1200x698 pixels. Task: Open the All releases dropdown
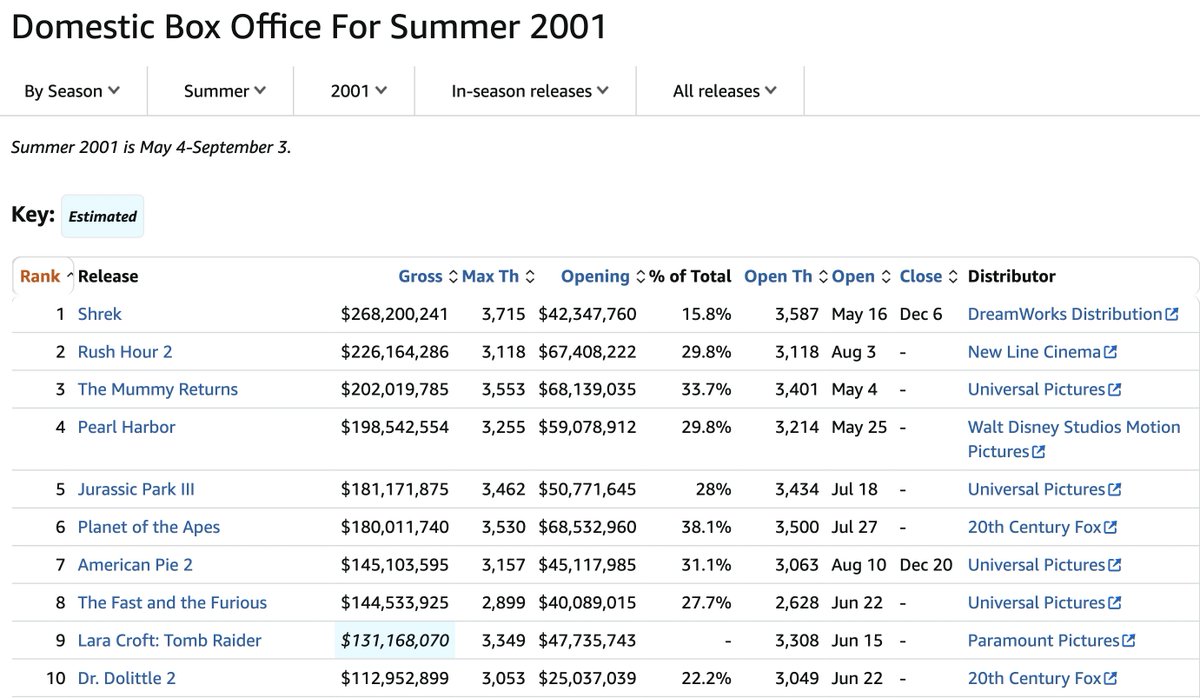[x=725, y=91]
